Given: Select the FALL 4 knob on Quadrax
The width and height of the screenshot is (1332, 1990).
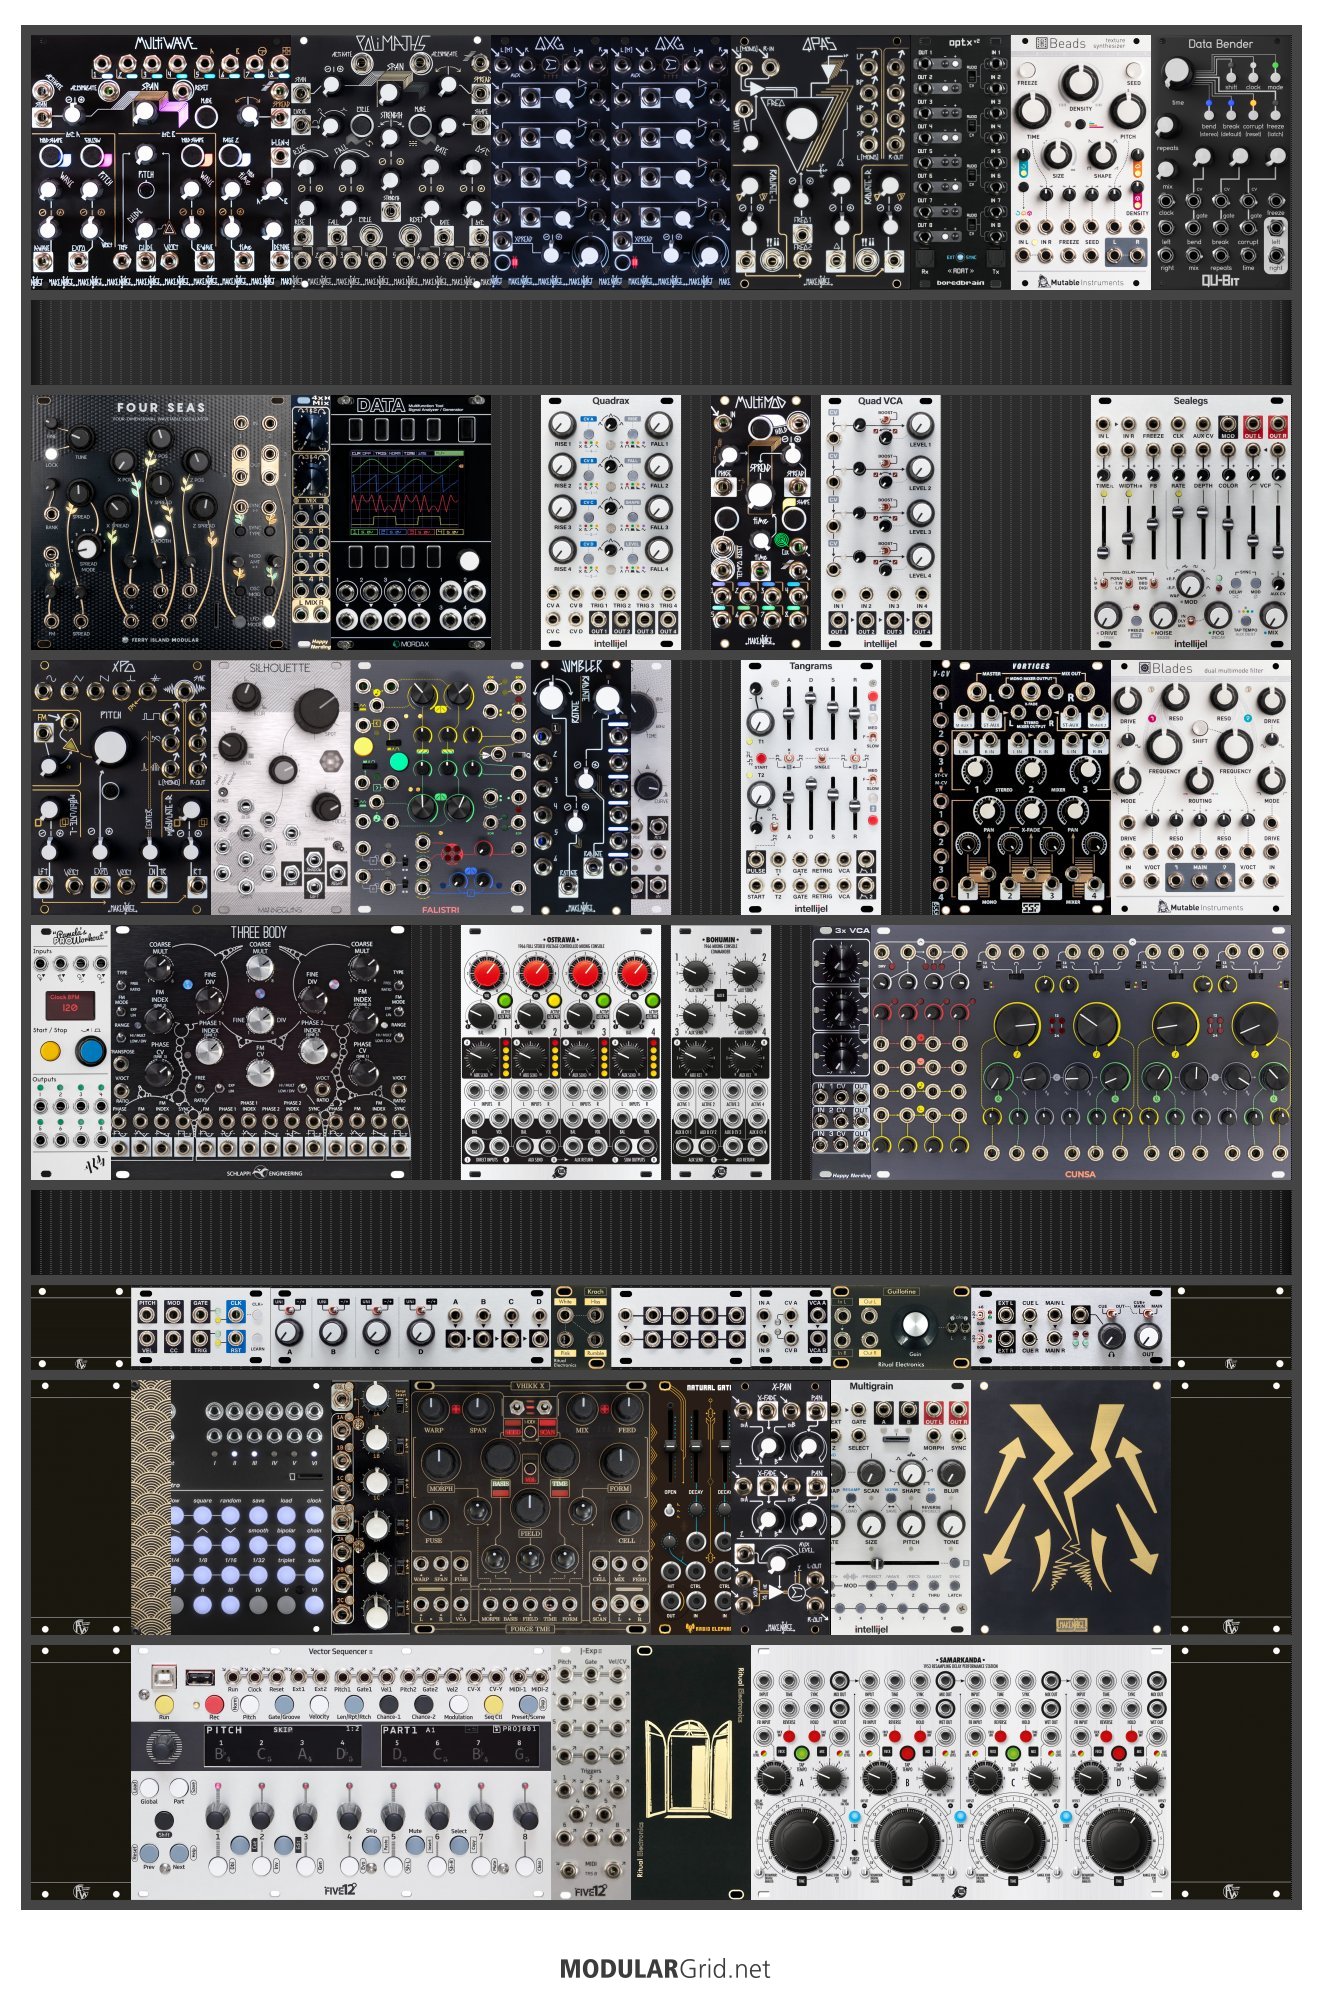Looking at the screenshot, I should (x=658, y=549).
